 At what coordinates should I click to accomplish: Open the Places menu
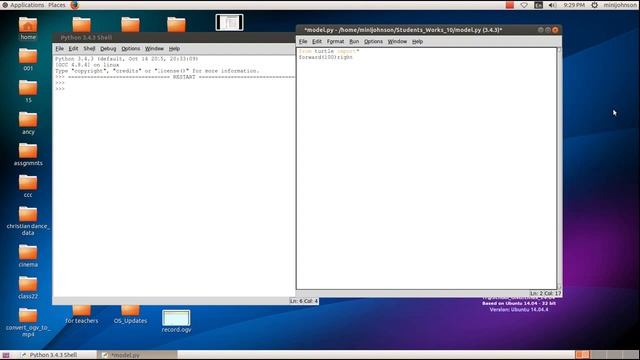(x=57, y=5)
